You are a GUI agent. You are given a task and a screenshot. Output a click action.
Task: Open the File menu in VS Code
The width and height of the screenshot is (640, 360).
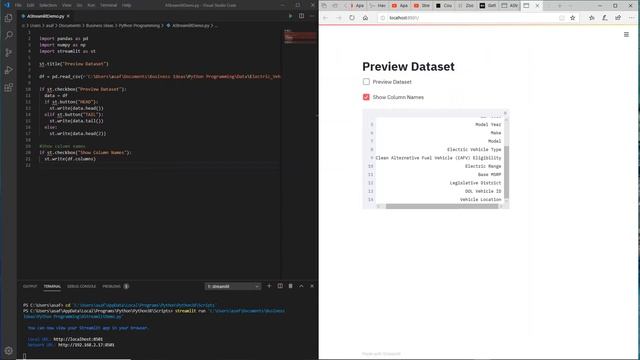pyautogui.click(x=18, y=5)
